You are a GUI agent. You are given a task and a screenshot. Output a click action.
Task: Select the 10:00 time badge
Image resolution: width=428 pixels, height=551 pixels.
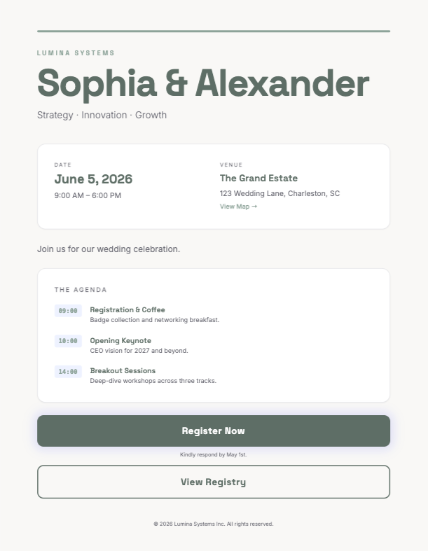pos(68,341)
